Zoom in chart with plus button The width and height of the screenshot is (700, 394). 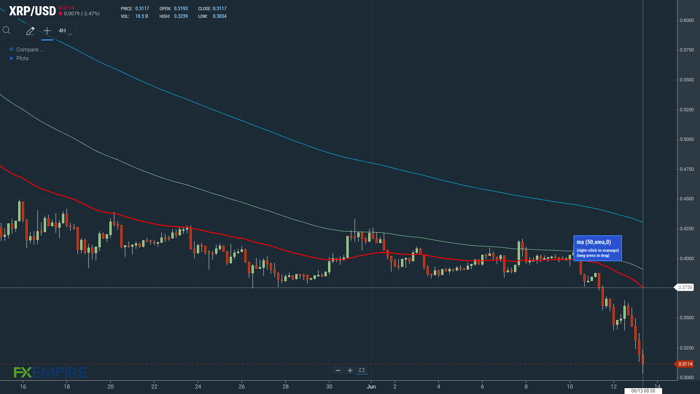click(350, 370)
